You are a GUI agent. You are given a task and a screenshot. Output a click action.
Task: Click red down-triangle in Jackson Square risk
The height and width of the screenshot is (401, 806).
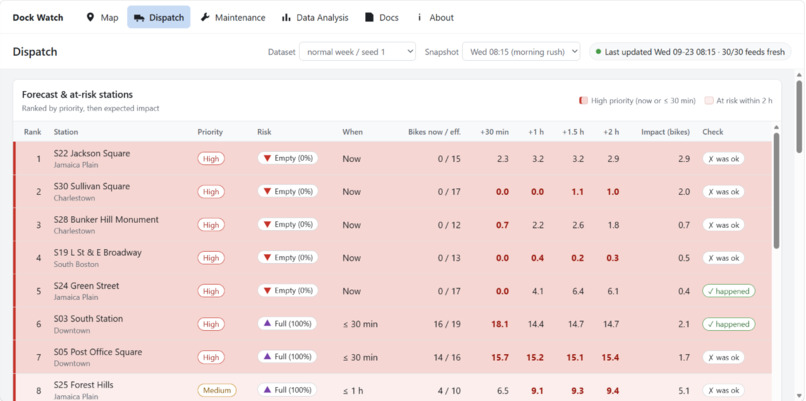[x=267, y=158]
